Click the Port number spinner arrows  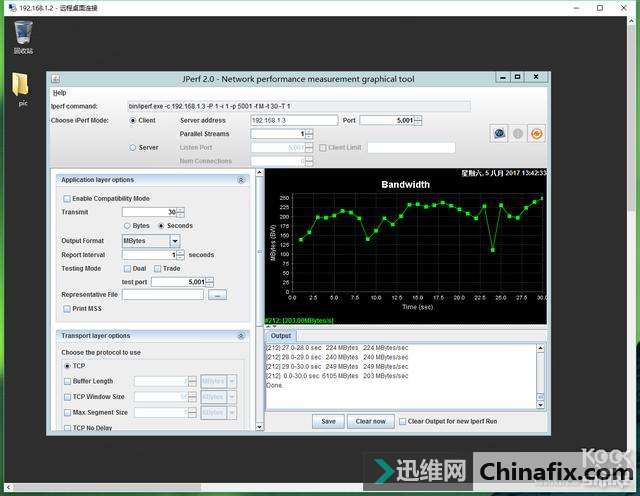[x=418, y=120]
